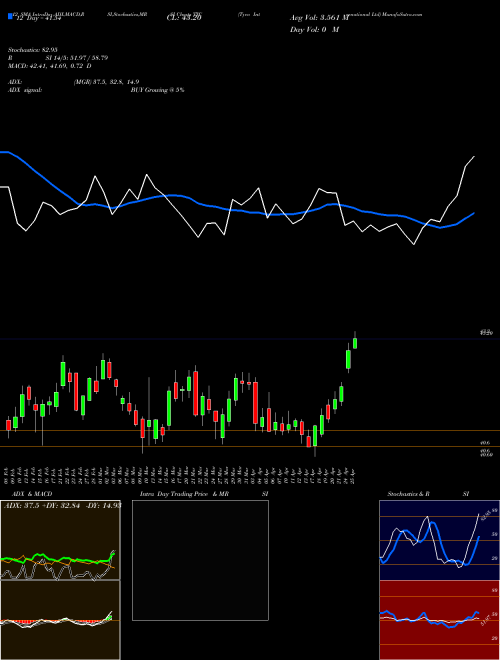
Task: Click the ADX +DY -DY values header
Action: pyautogui.click(x=63, y=506)
